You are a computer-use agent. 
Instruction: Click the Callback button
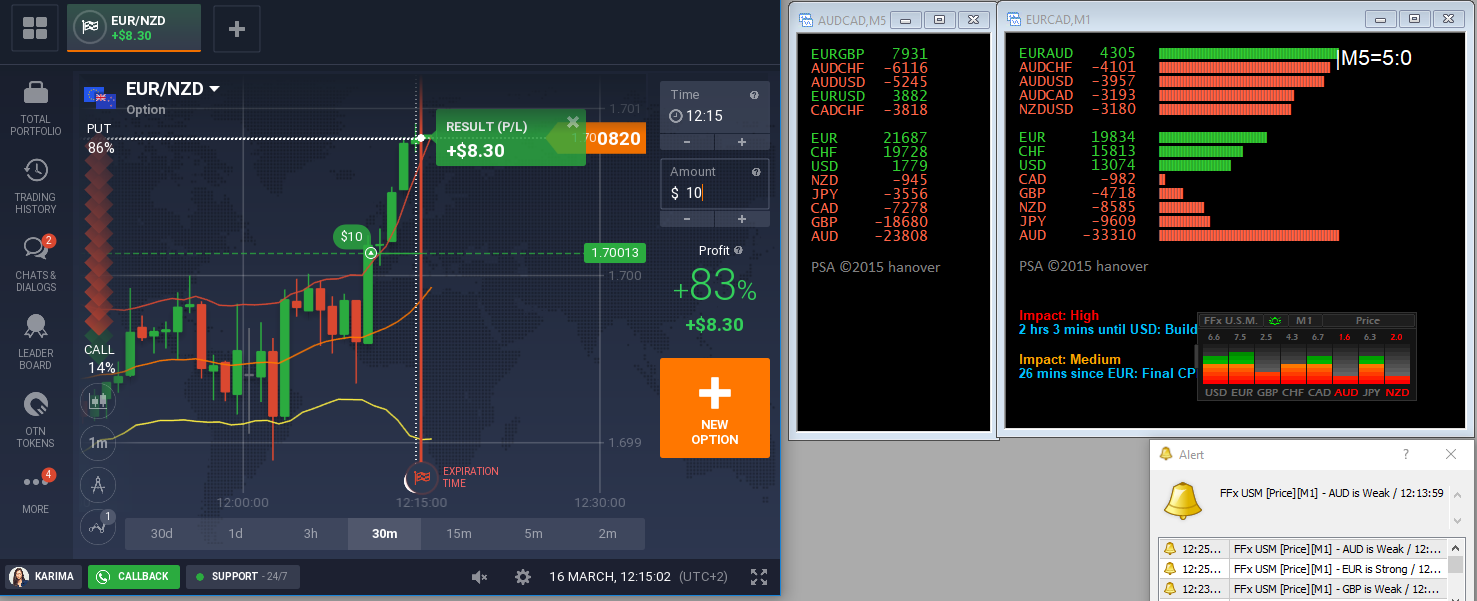[134, 577]
